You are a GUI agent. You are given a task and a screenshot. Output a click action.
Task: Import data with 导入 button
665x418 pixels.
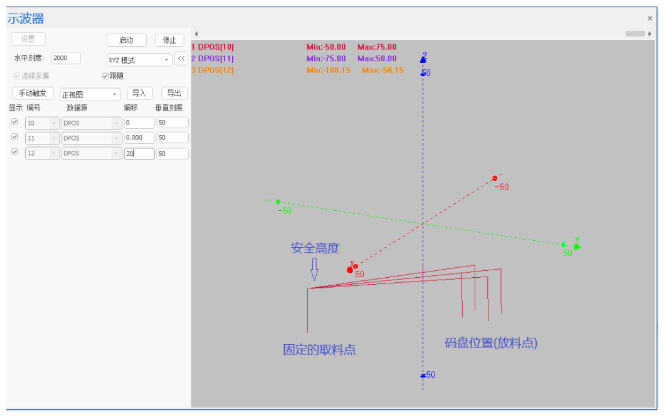140,93
